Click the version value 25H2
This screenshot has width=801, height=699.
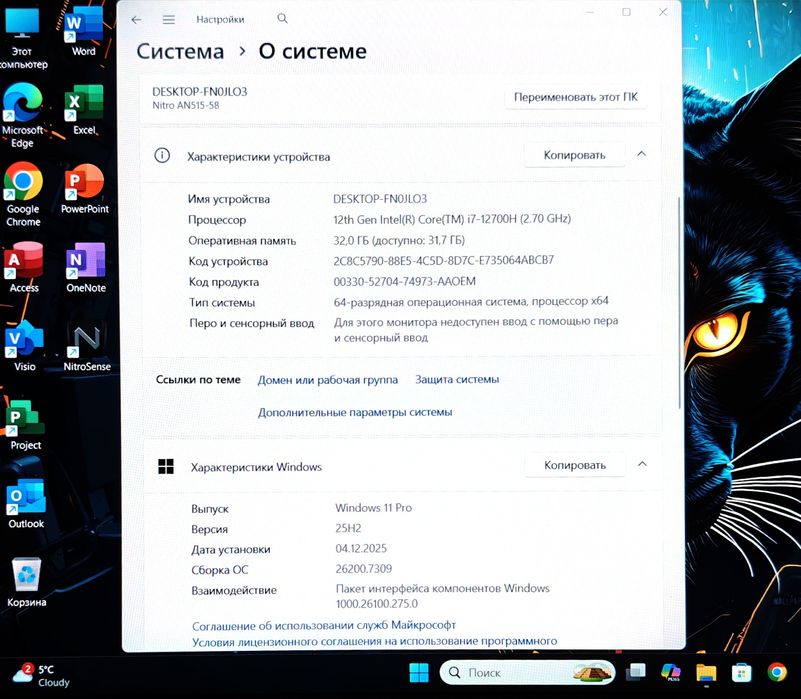click(x=348, y=528)
